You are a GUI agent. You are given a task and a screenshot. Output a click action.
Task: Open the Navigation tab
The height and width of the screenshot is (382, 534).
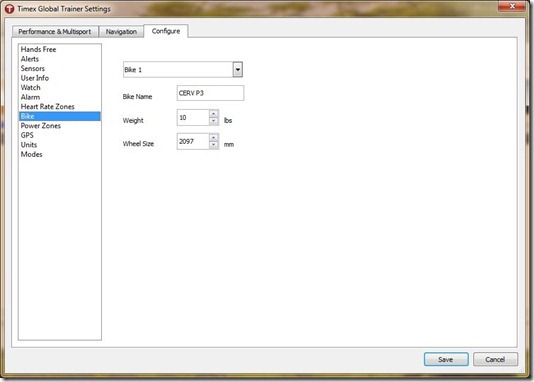coord(121,32)
